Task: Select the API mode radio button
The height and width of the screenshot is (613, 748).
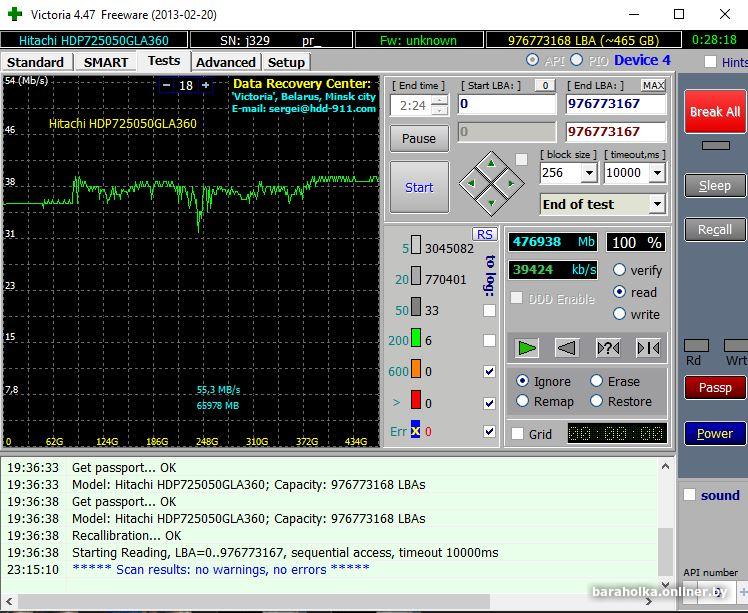Action: coord(532,60)
